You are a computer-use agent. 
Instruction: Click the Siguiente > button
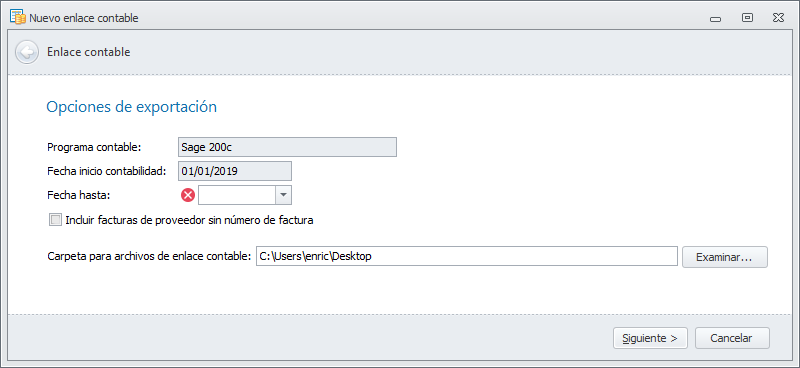tap(651, 338)
